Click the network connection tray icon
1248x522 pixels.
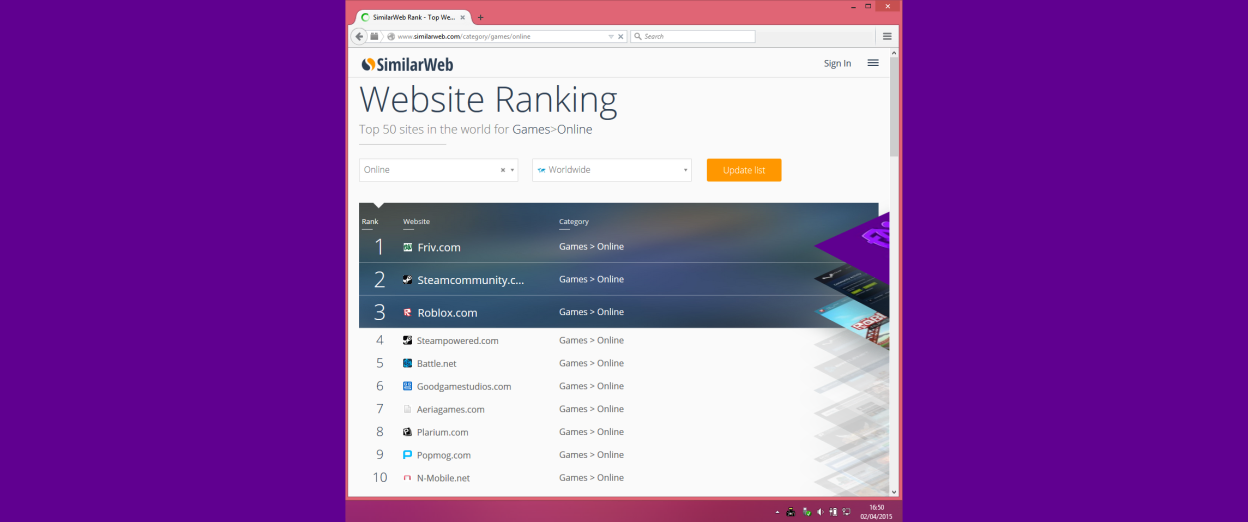tap(847, 512)
